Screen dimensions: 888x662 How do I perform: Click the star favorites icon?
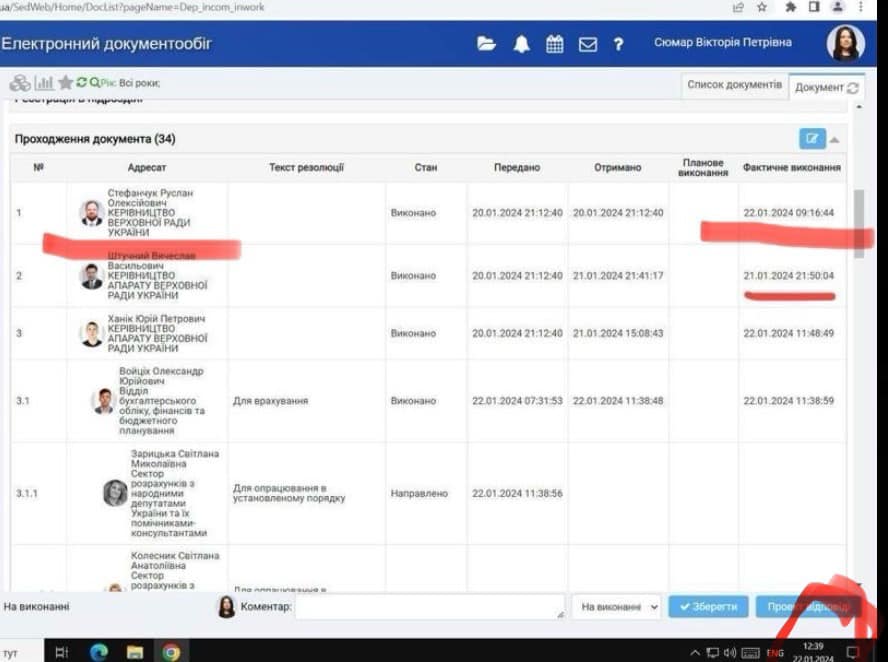point(65,83)
